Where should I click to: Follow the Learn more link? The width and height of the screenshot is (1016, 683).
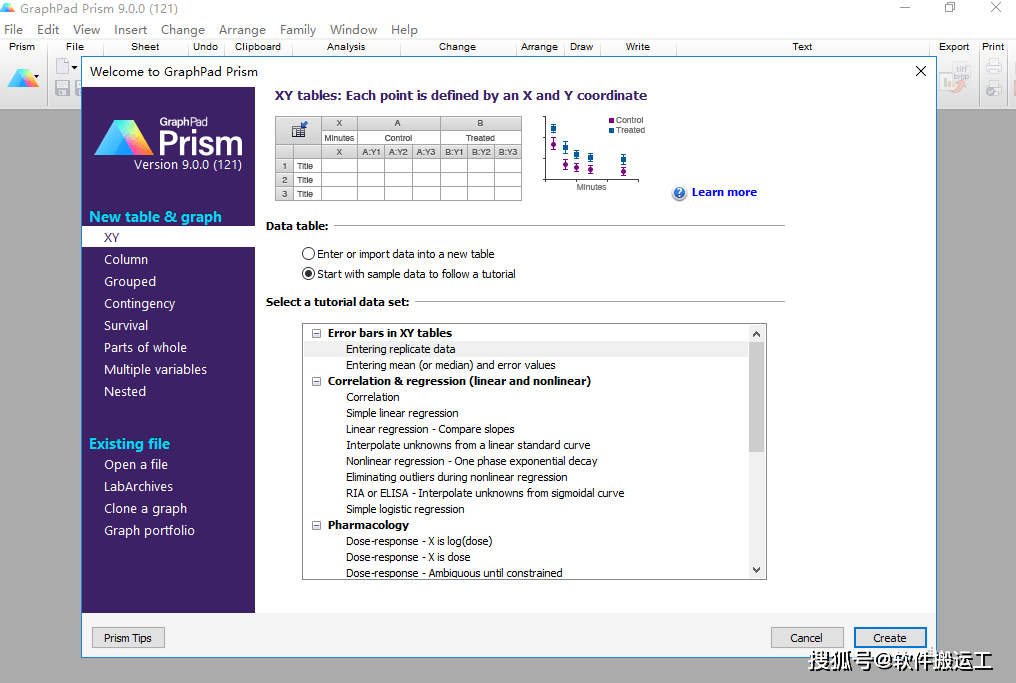point(724,192)
